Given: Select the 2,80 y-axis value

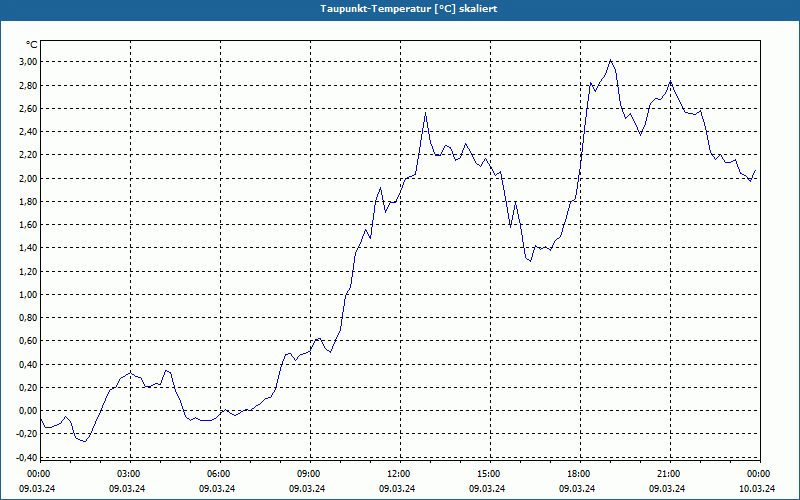Looking at the screenshot, I should pos(29,85).
